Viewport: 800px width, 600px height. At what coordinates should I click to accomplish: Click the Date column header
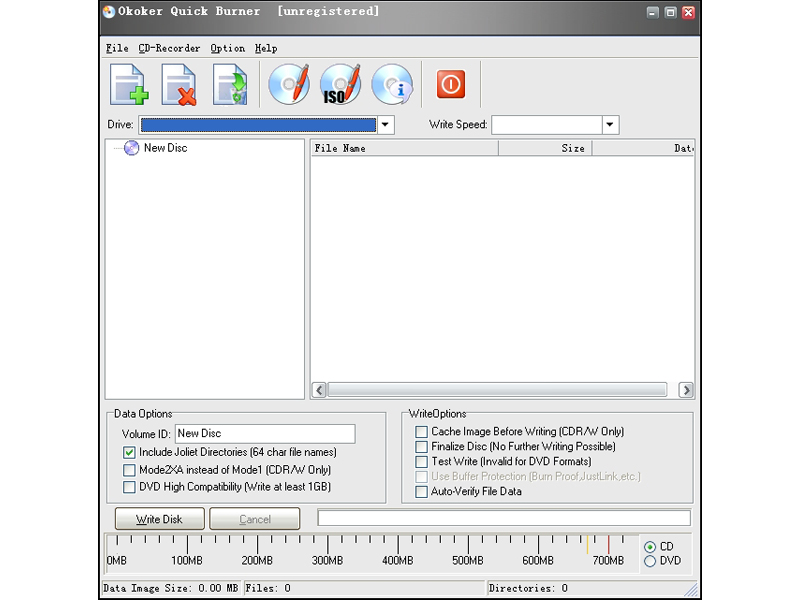[x=643, y=148]
